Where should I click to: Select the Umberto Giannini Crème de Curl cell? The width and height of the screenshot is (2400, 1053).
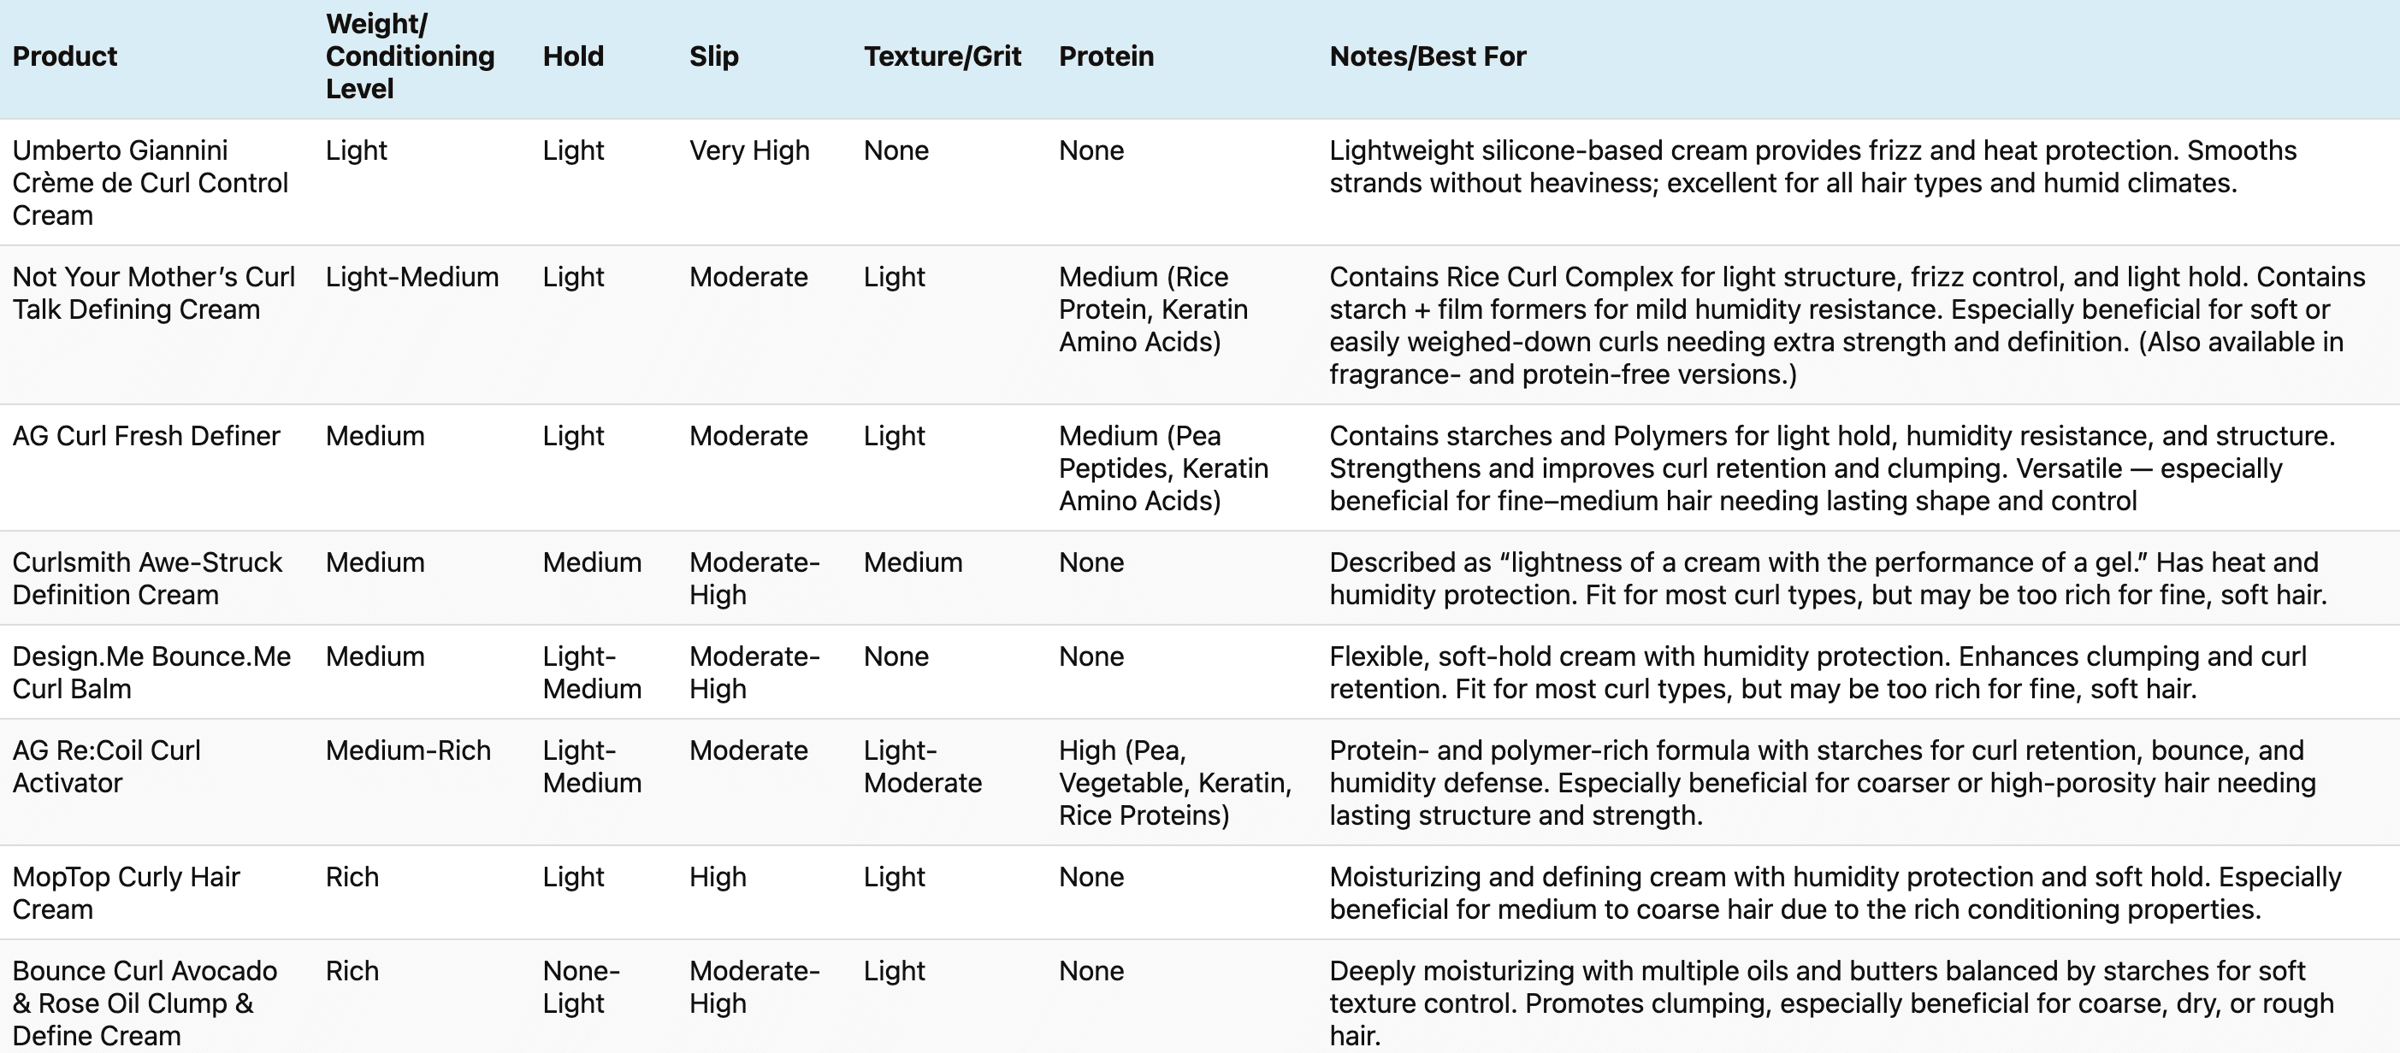[x=150, y=183]
